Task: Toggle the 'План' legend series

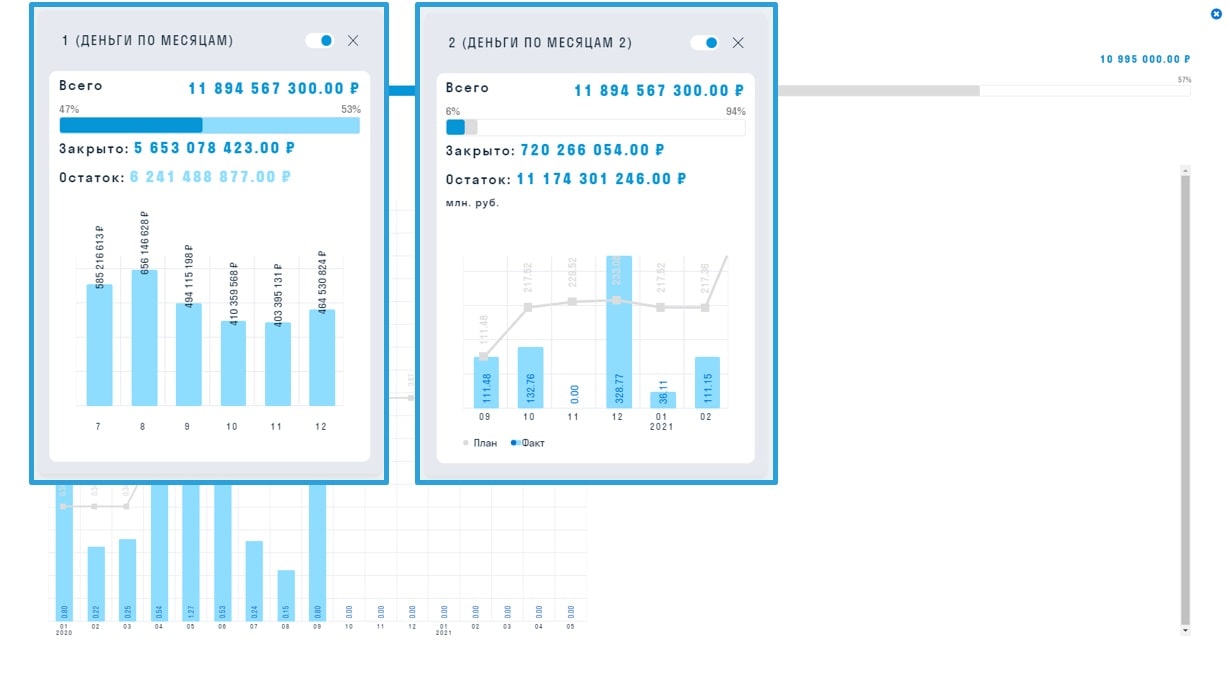Action: point(480,443)
